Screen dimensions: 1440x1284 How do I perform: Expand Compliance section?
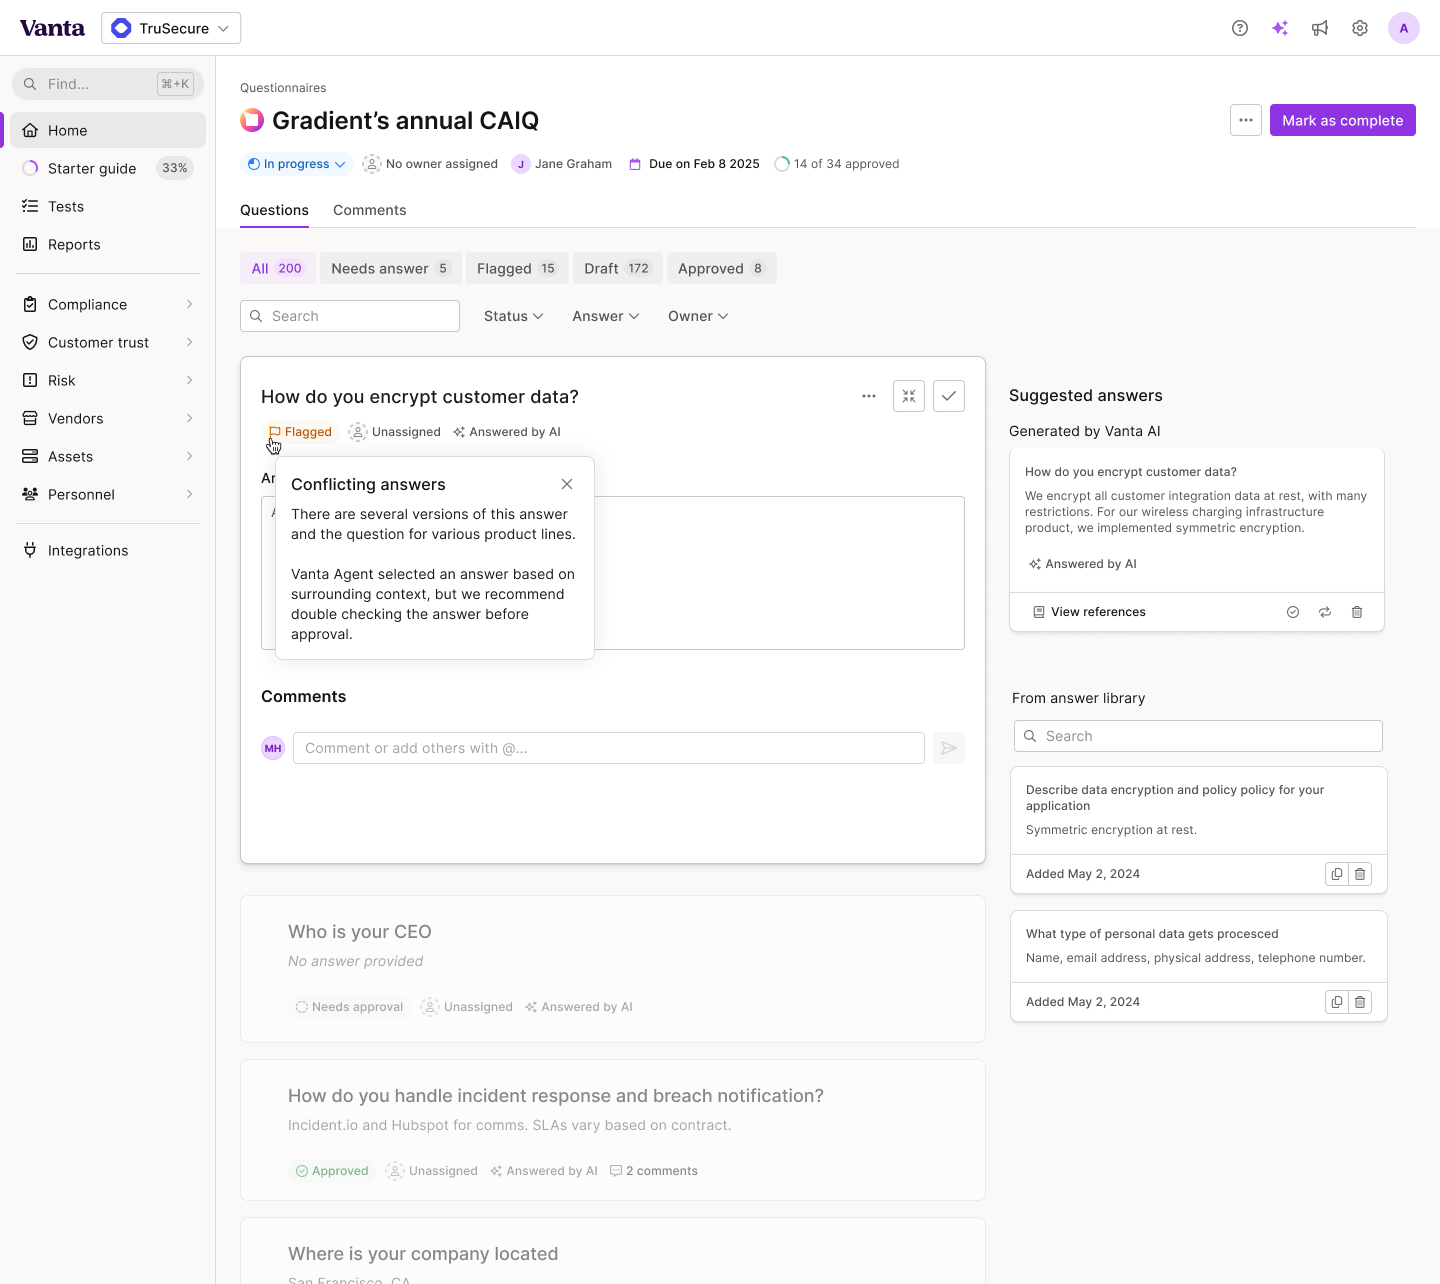tap(108, 304)
